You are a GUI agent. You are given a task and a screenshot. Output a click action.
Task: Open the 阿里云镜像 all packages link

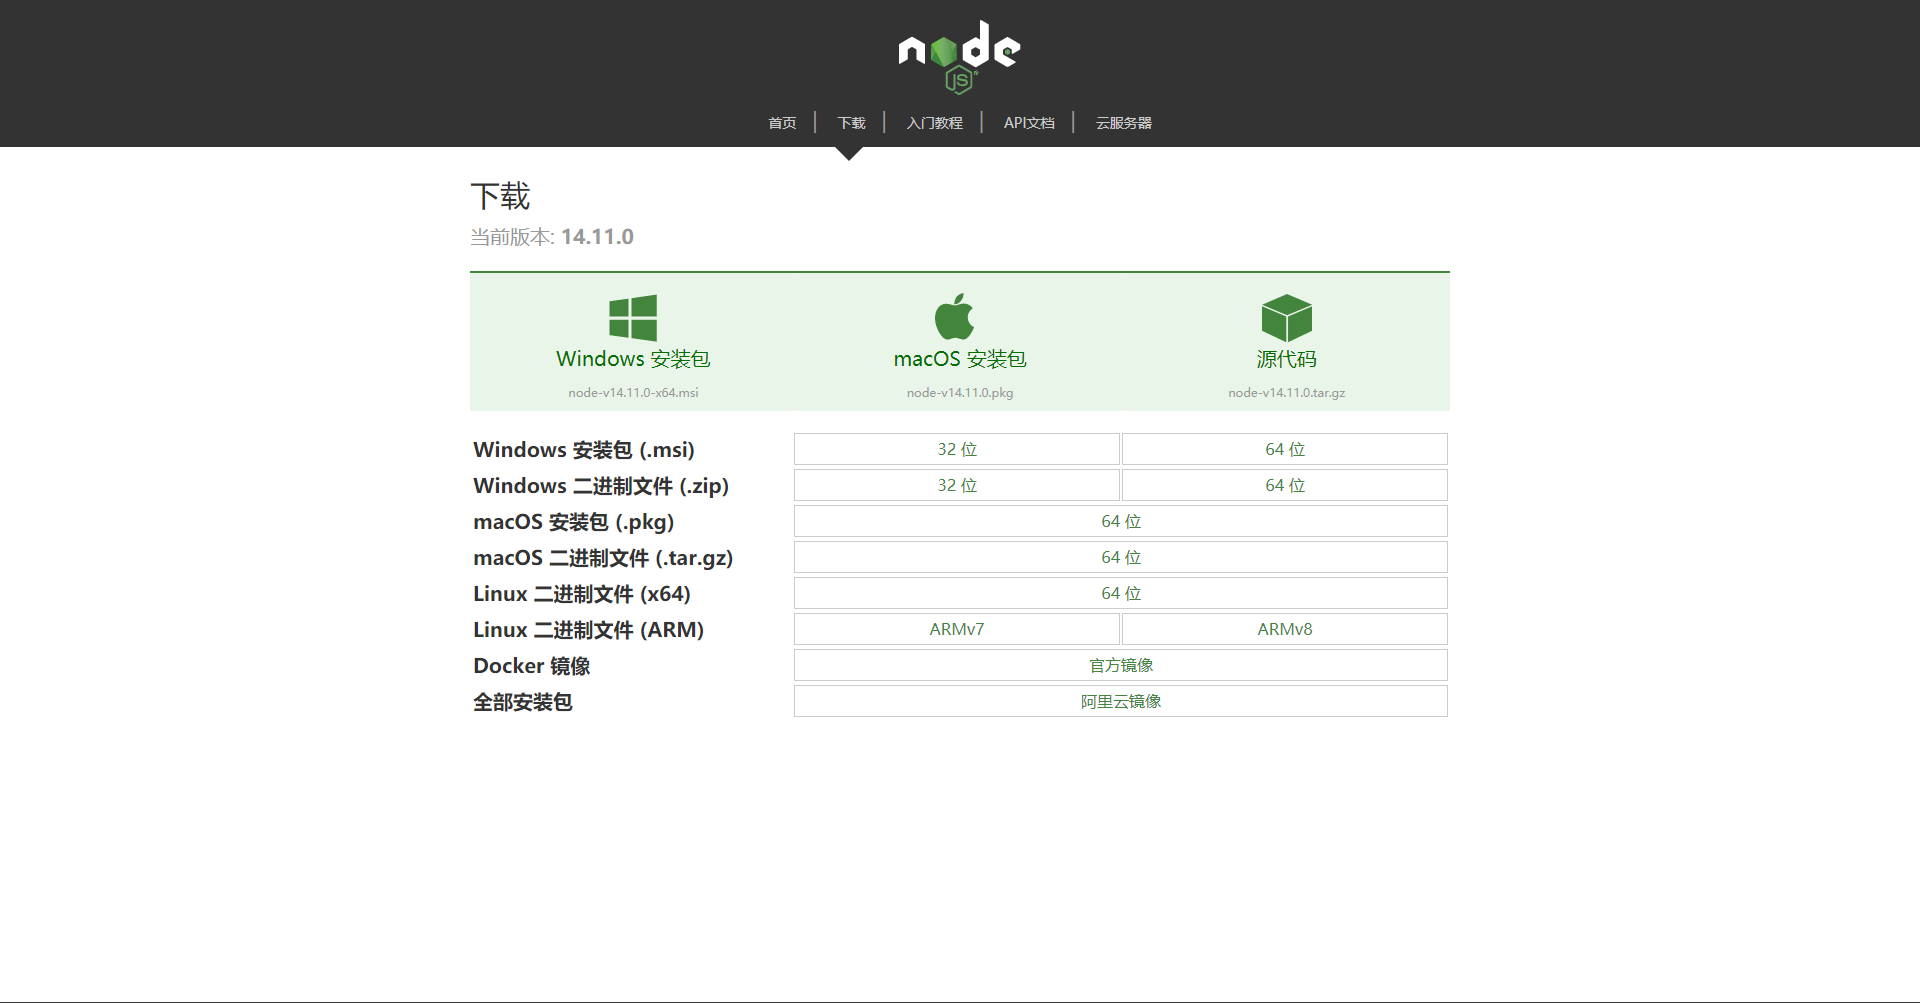[x=1121, y=701]
